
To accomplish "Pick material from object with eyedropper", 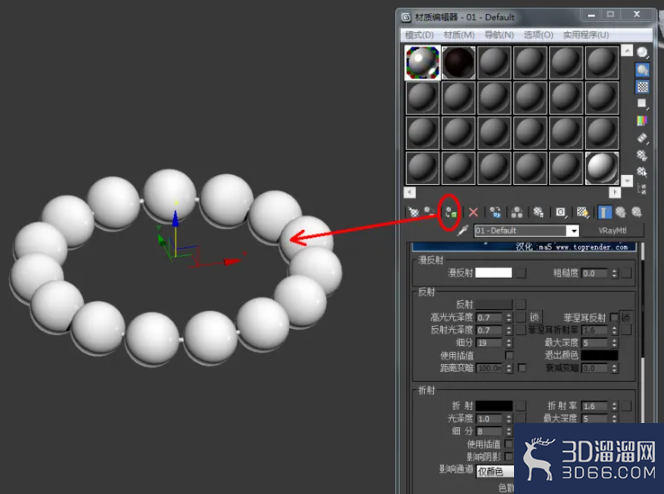I will click(x=462, y=231).
